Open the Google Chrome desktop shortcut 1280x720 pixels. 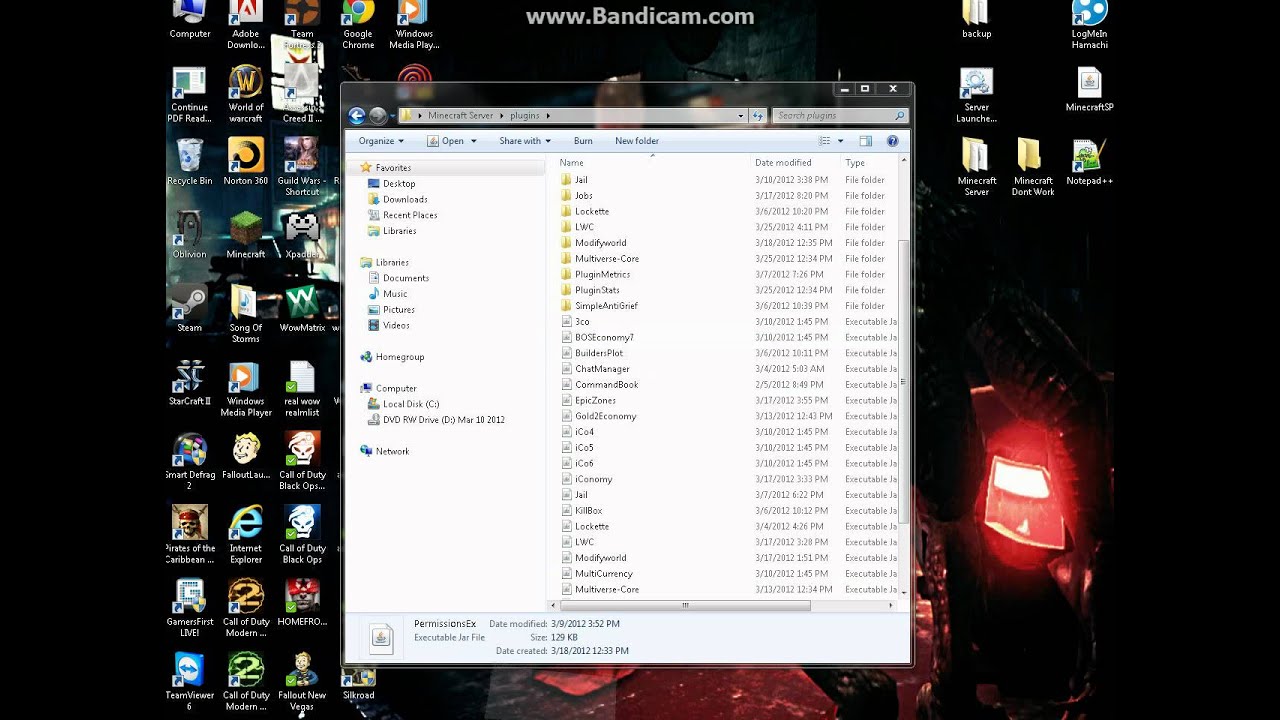point(358,22)
